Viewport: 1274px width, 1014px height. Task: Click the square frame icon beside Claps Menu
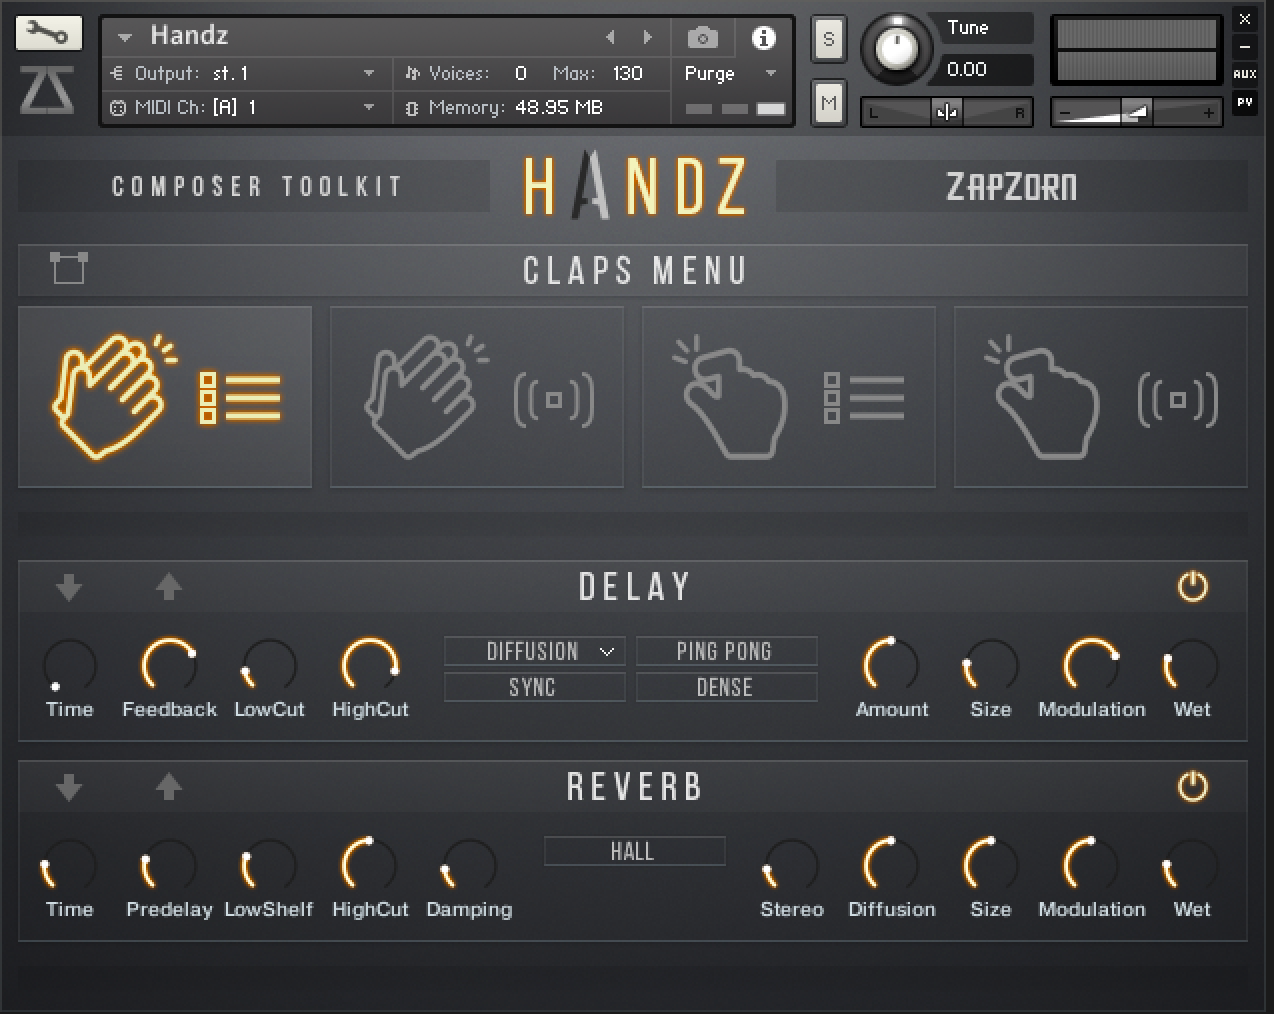(x=68, y=268)
